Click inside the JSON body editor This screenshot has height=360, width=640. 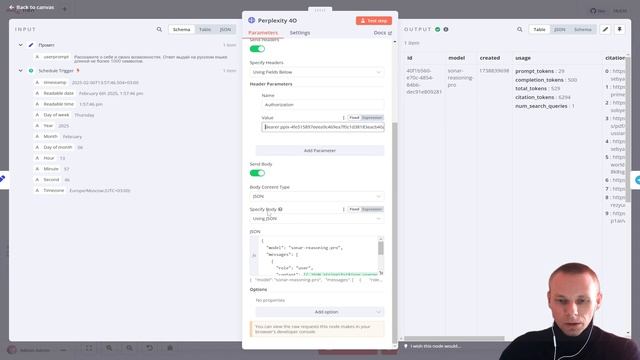[x=318, y=256]
